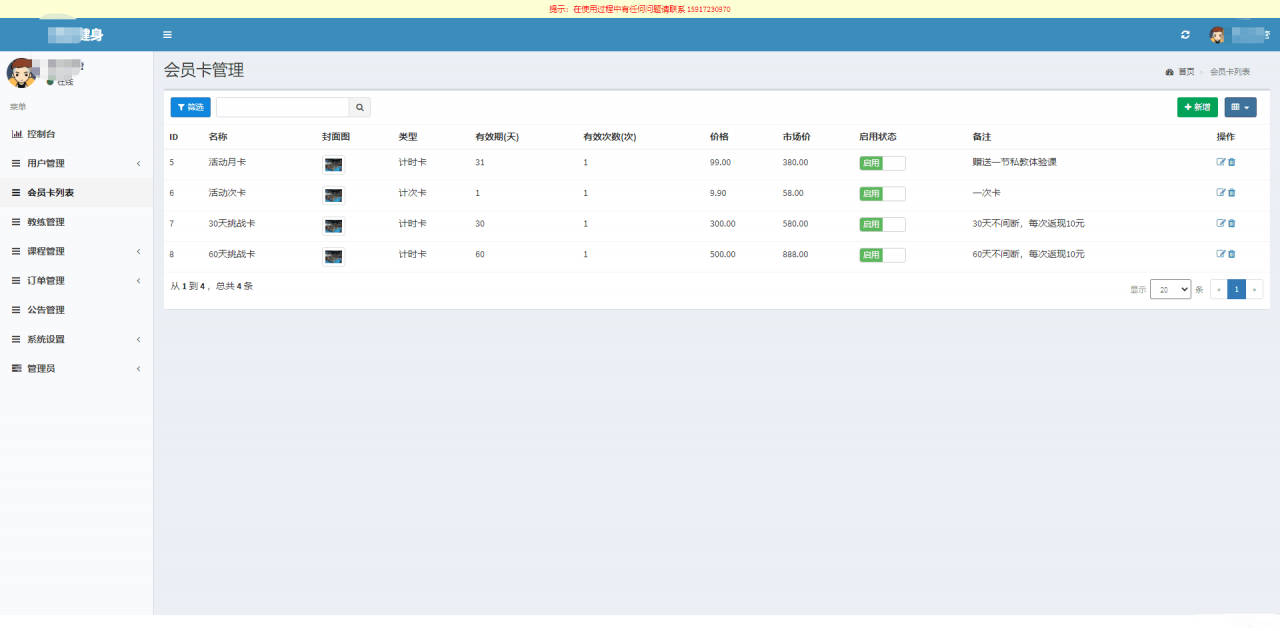
Task: Open cover thumbnail of 活动次卡
Action: tap(334, 195)
